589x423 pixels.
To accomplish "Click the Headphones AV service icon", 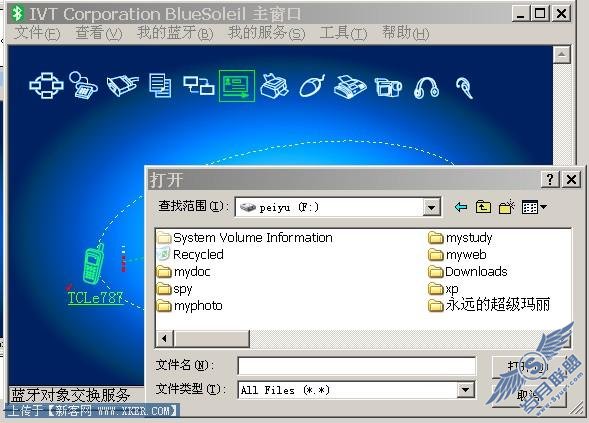I will point(426,88).
